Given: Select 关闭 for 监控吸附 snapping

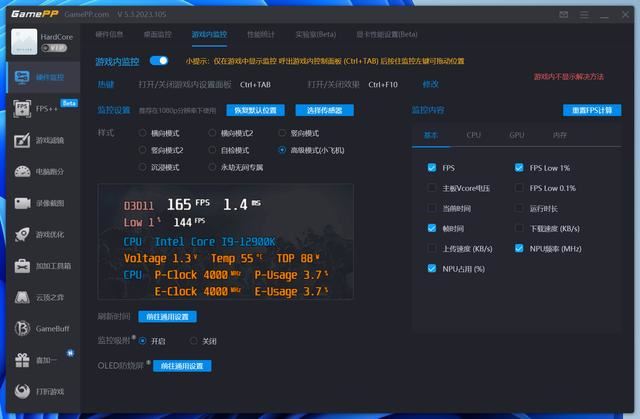Looking at the screenshot, I should point(193,341).
